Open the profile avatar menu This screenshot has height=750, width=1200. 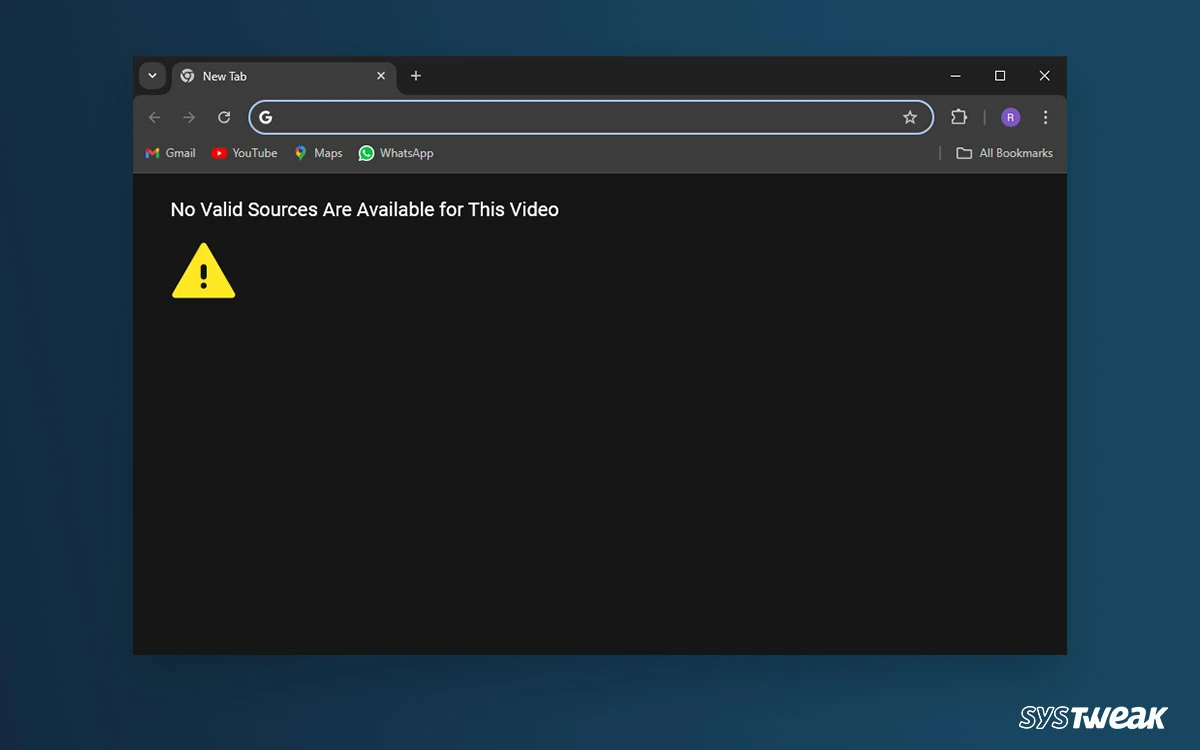(1011, 117)
